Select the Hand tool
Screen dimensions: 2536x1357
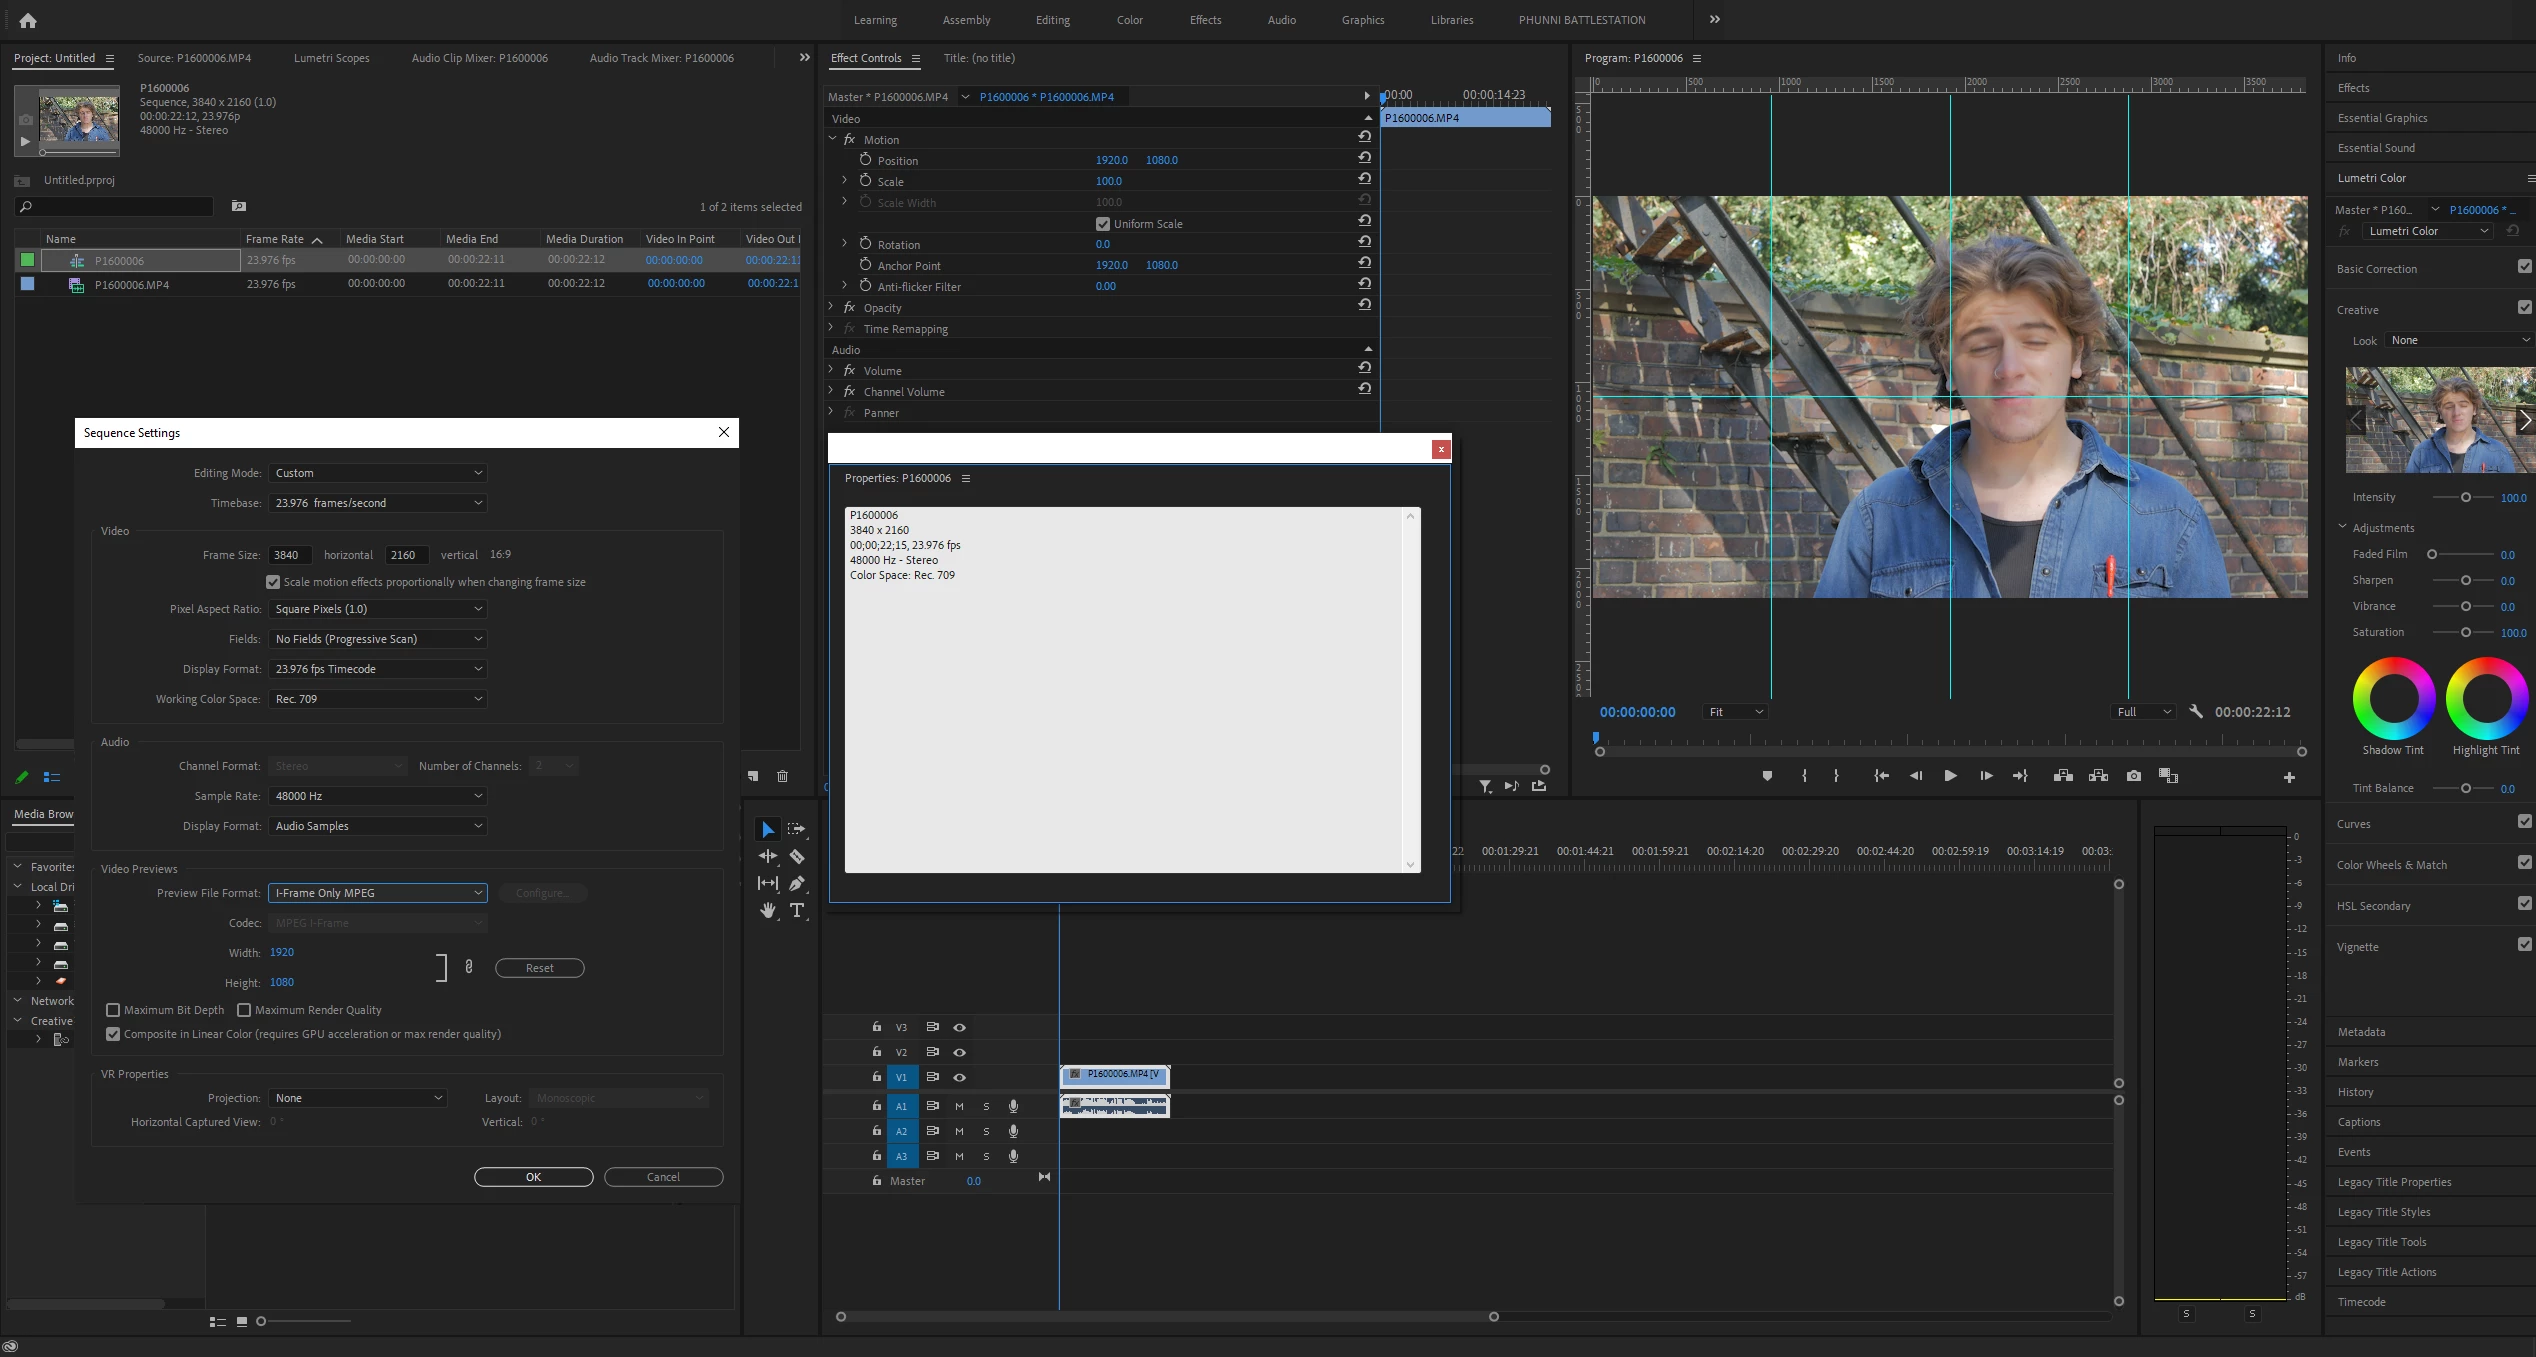(x=768, y=911)
